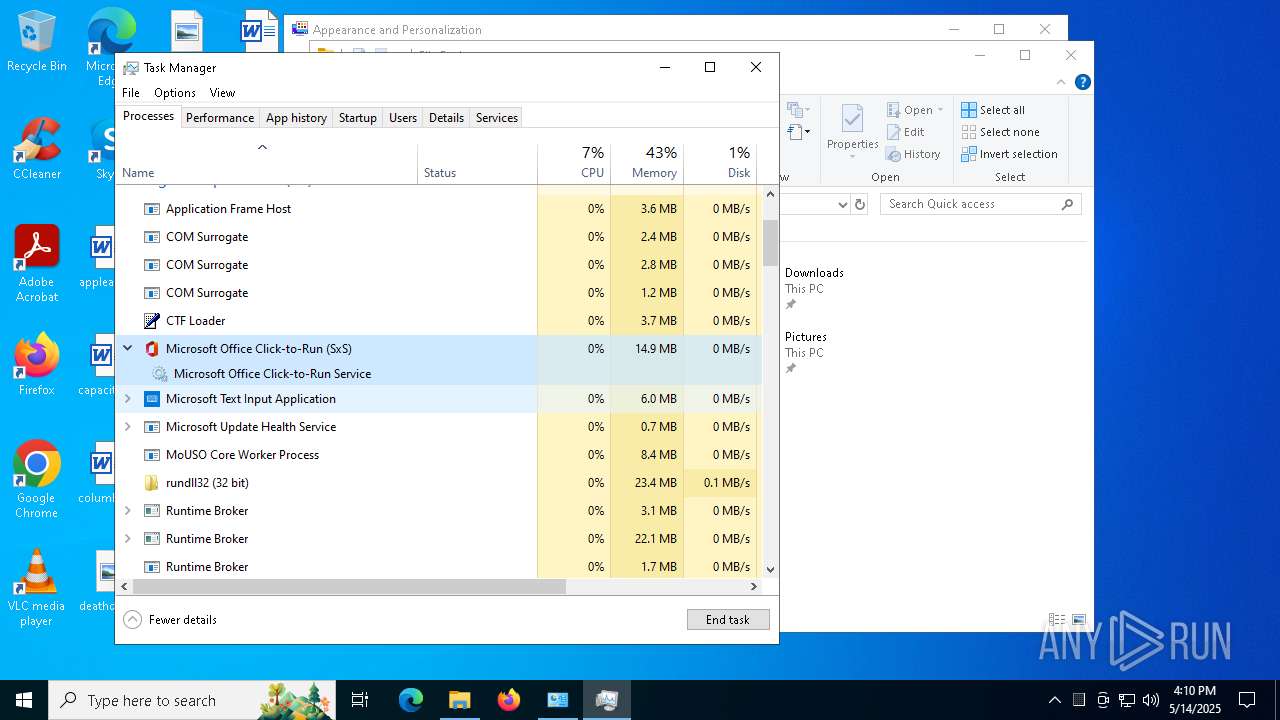The image size is (1280, 720).
Task: Click Explorer help question mark icon
Action: pos(1082,82)
